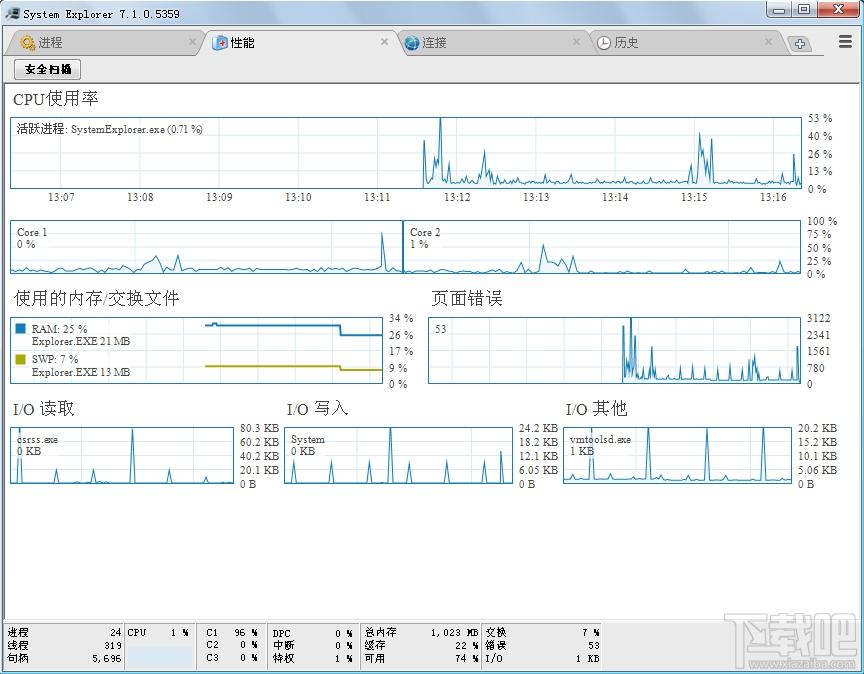
Task: Click the 中断 status entry
Action: click(x=312, y=645)
